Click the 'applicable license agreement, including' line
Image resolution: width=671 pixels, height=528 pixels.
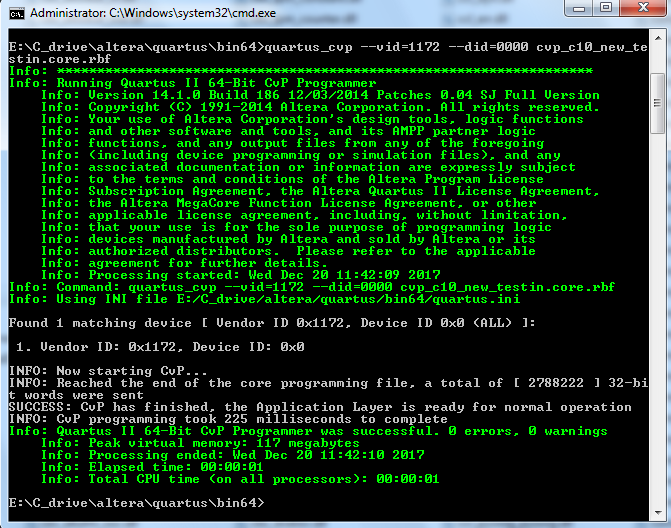coord(304,215)
